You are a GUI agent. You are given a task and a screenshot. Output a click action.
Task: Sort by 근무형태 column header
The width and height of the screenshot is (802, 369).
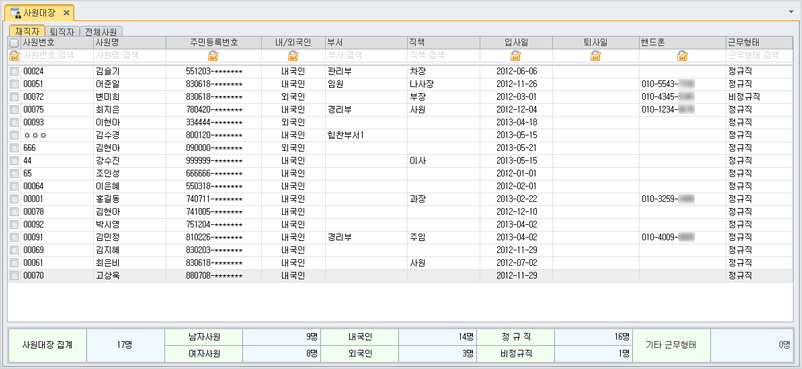point(759,43)
